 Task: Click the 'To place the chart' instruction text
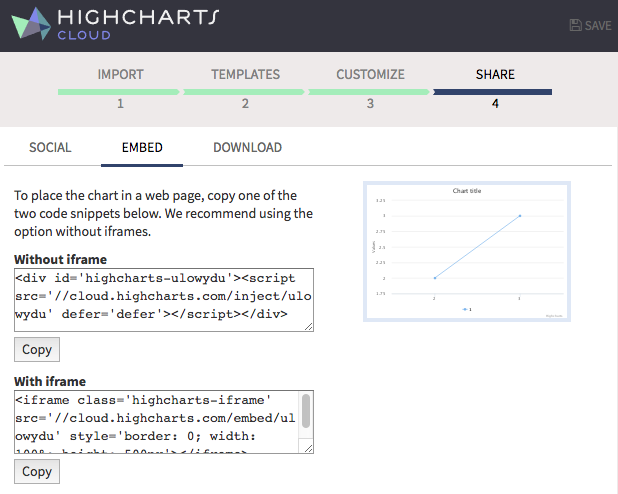pyautogui.click(x=164, y=213)
